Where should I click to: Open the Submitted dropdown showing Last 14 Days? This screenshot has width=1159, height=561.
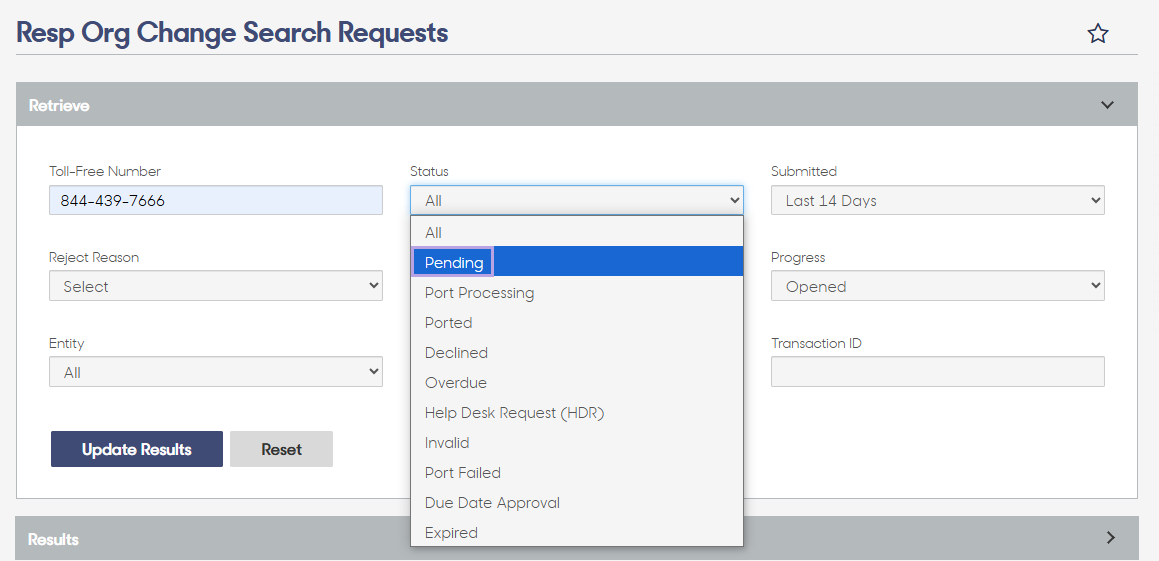(x=937, y=200)
